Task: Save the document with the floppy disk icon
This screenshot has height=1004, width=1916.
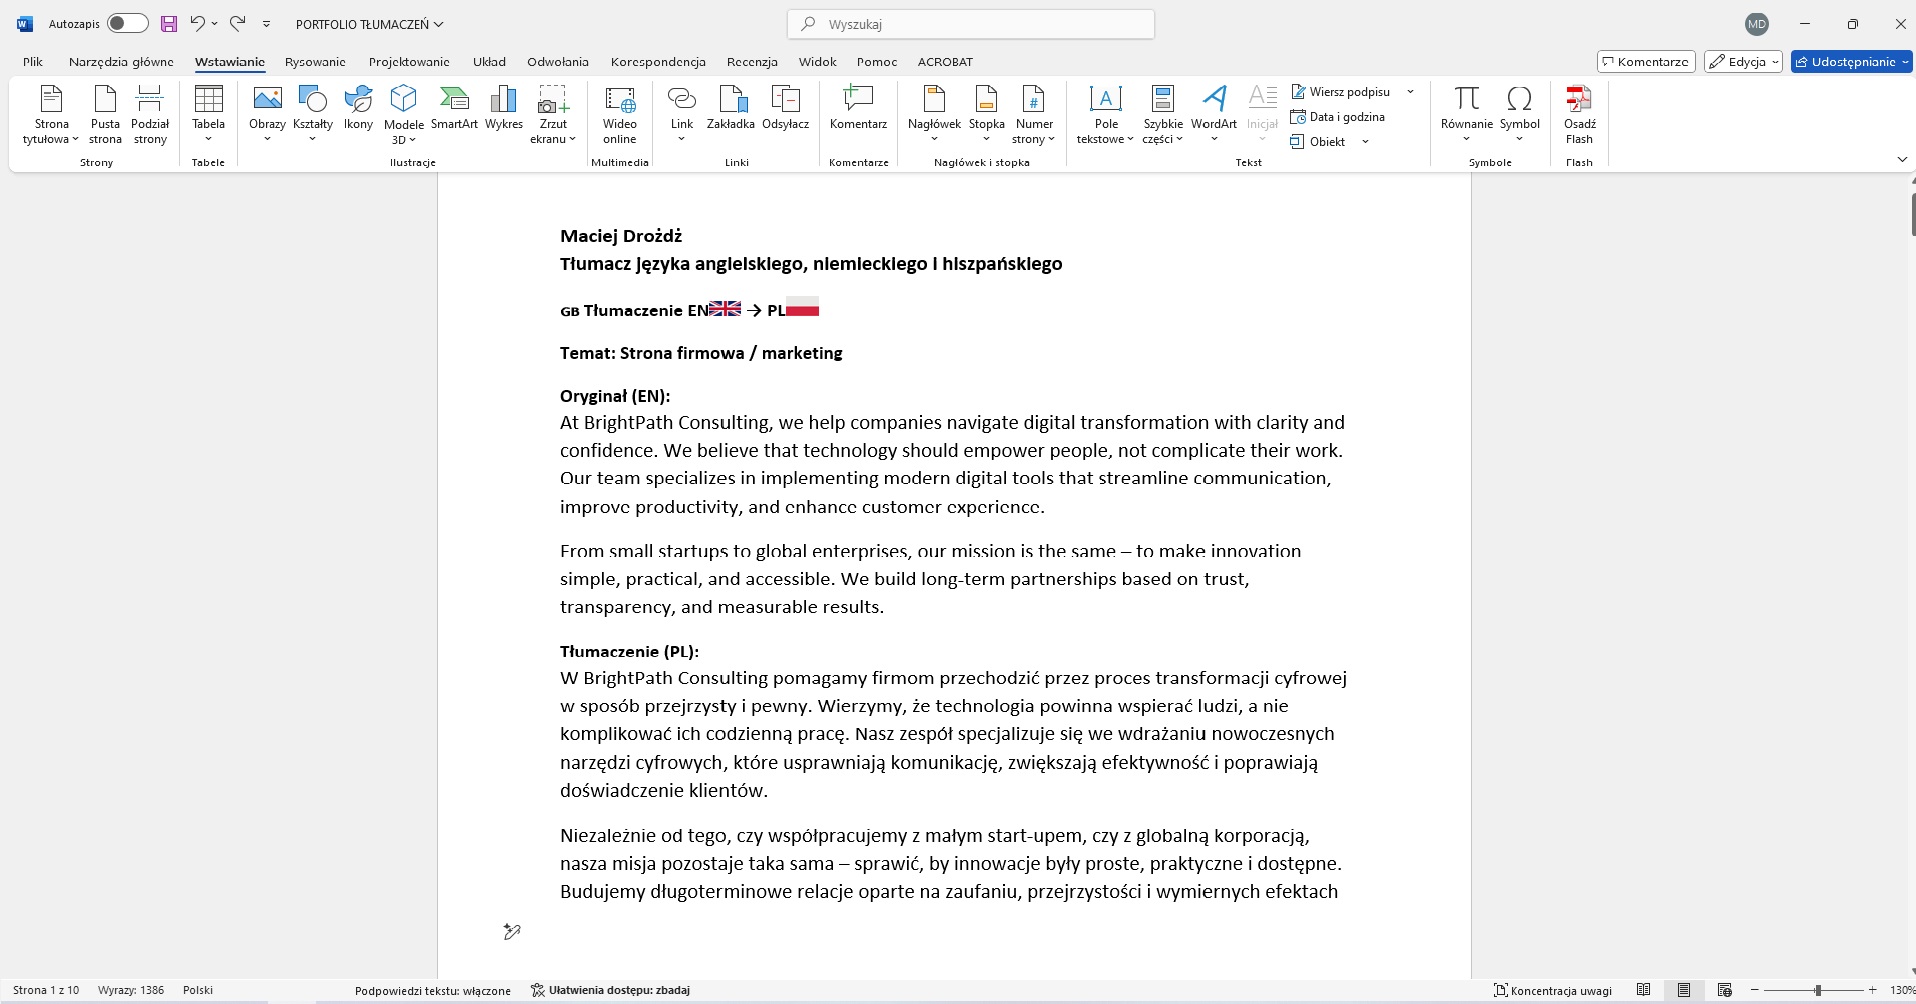Action: [x=168, y=24]
